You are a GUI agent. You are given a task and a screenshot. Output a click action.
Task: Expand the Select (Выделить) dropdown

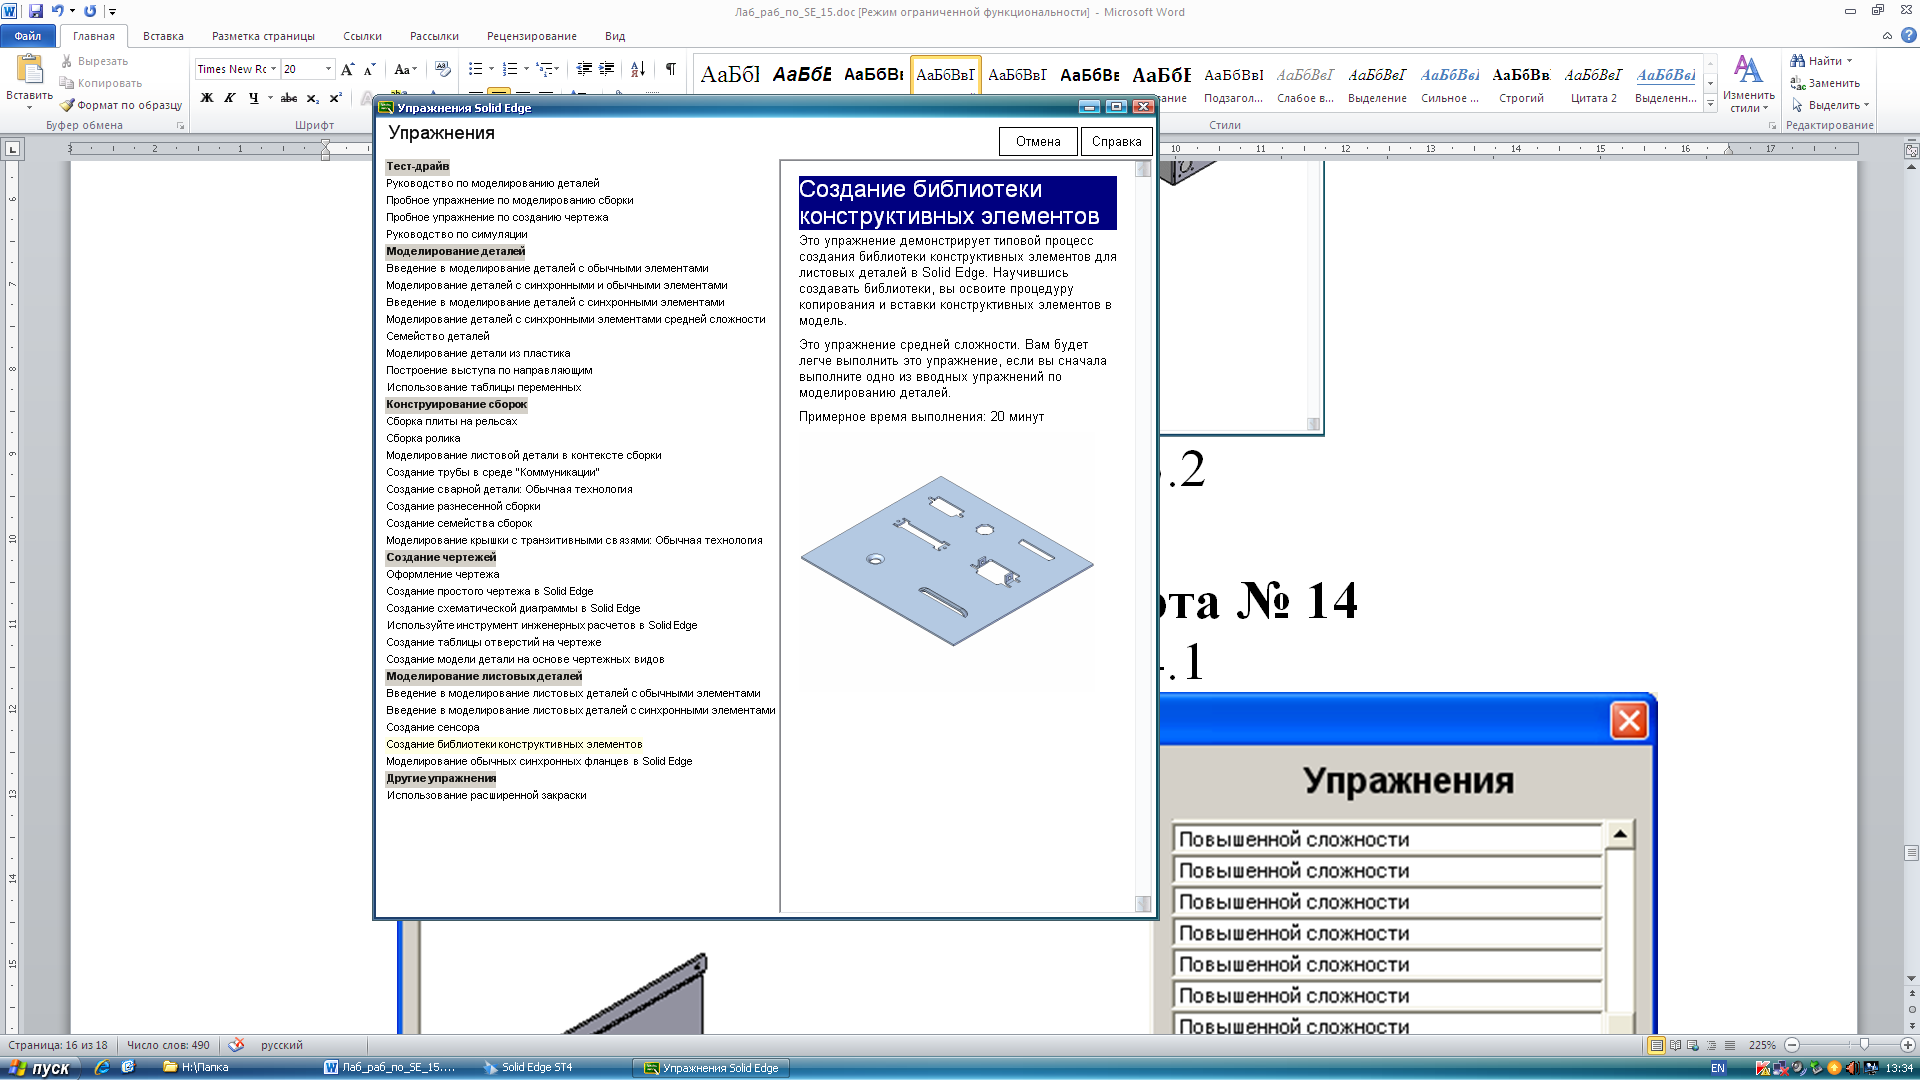pyautogui.click(x=1866, y=105)
